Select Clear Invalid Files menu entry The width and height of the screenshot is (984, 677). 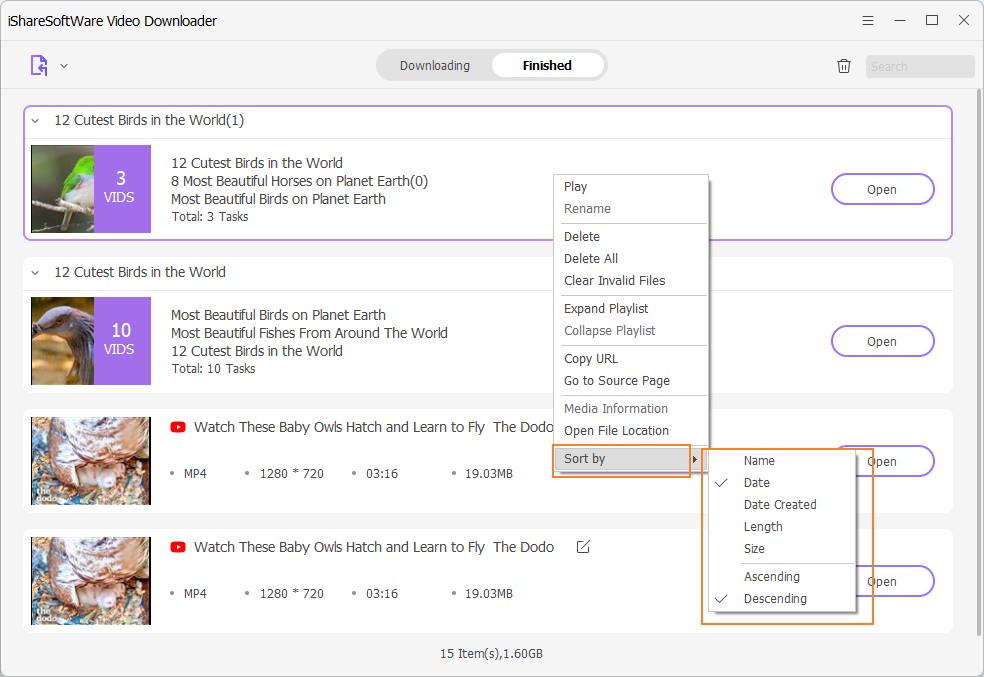[631, 280]
